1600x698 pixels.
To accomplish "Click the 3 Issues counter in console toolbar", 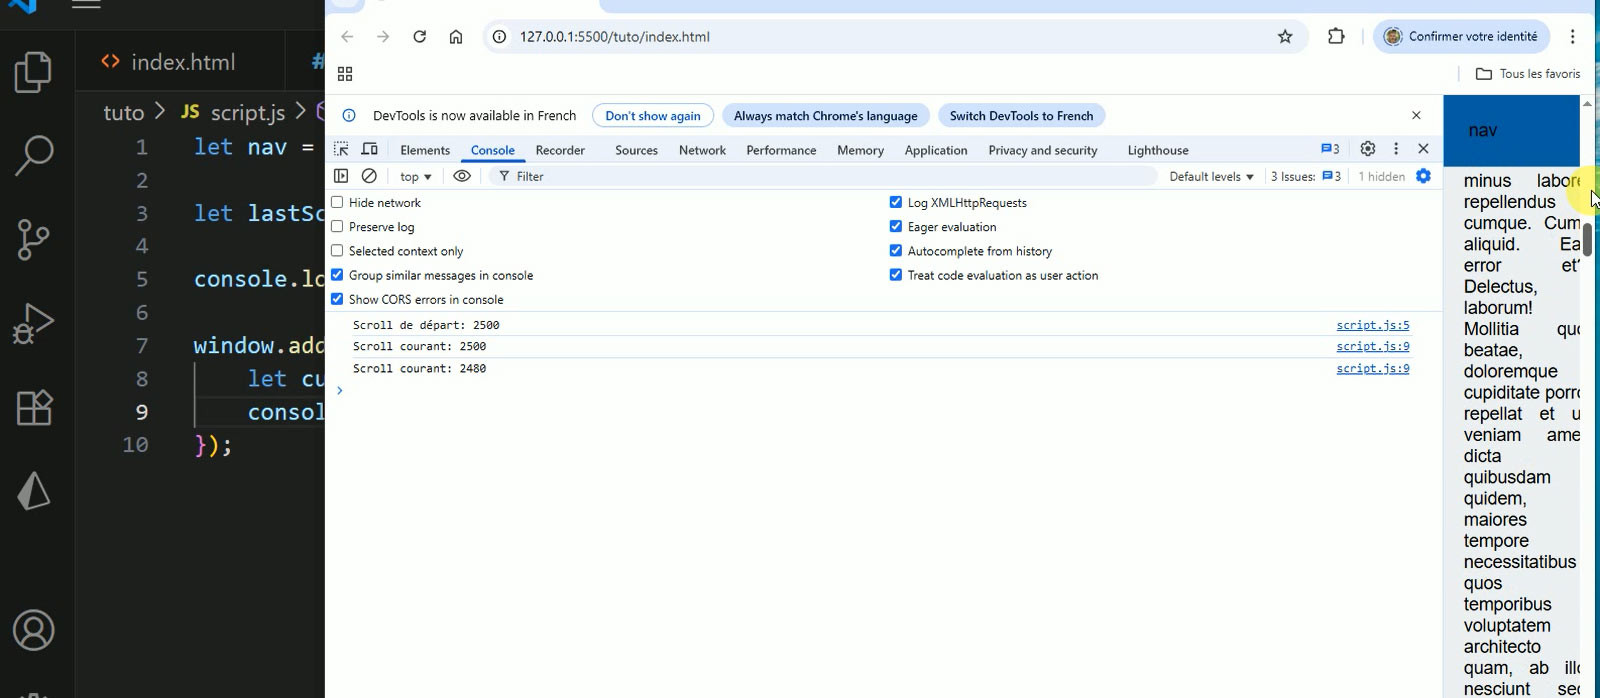I will coord(1306,177).
